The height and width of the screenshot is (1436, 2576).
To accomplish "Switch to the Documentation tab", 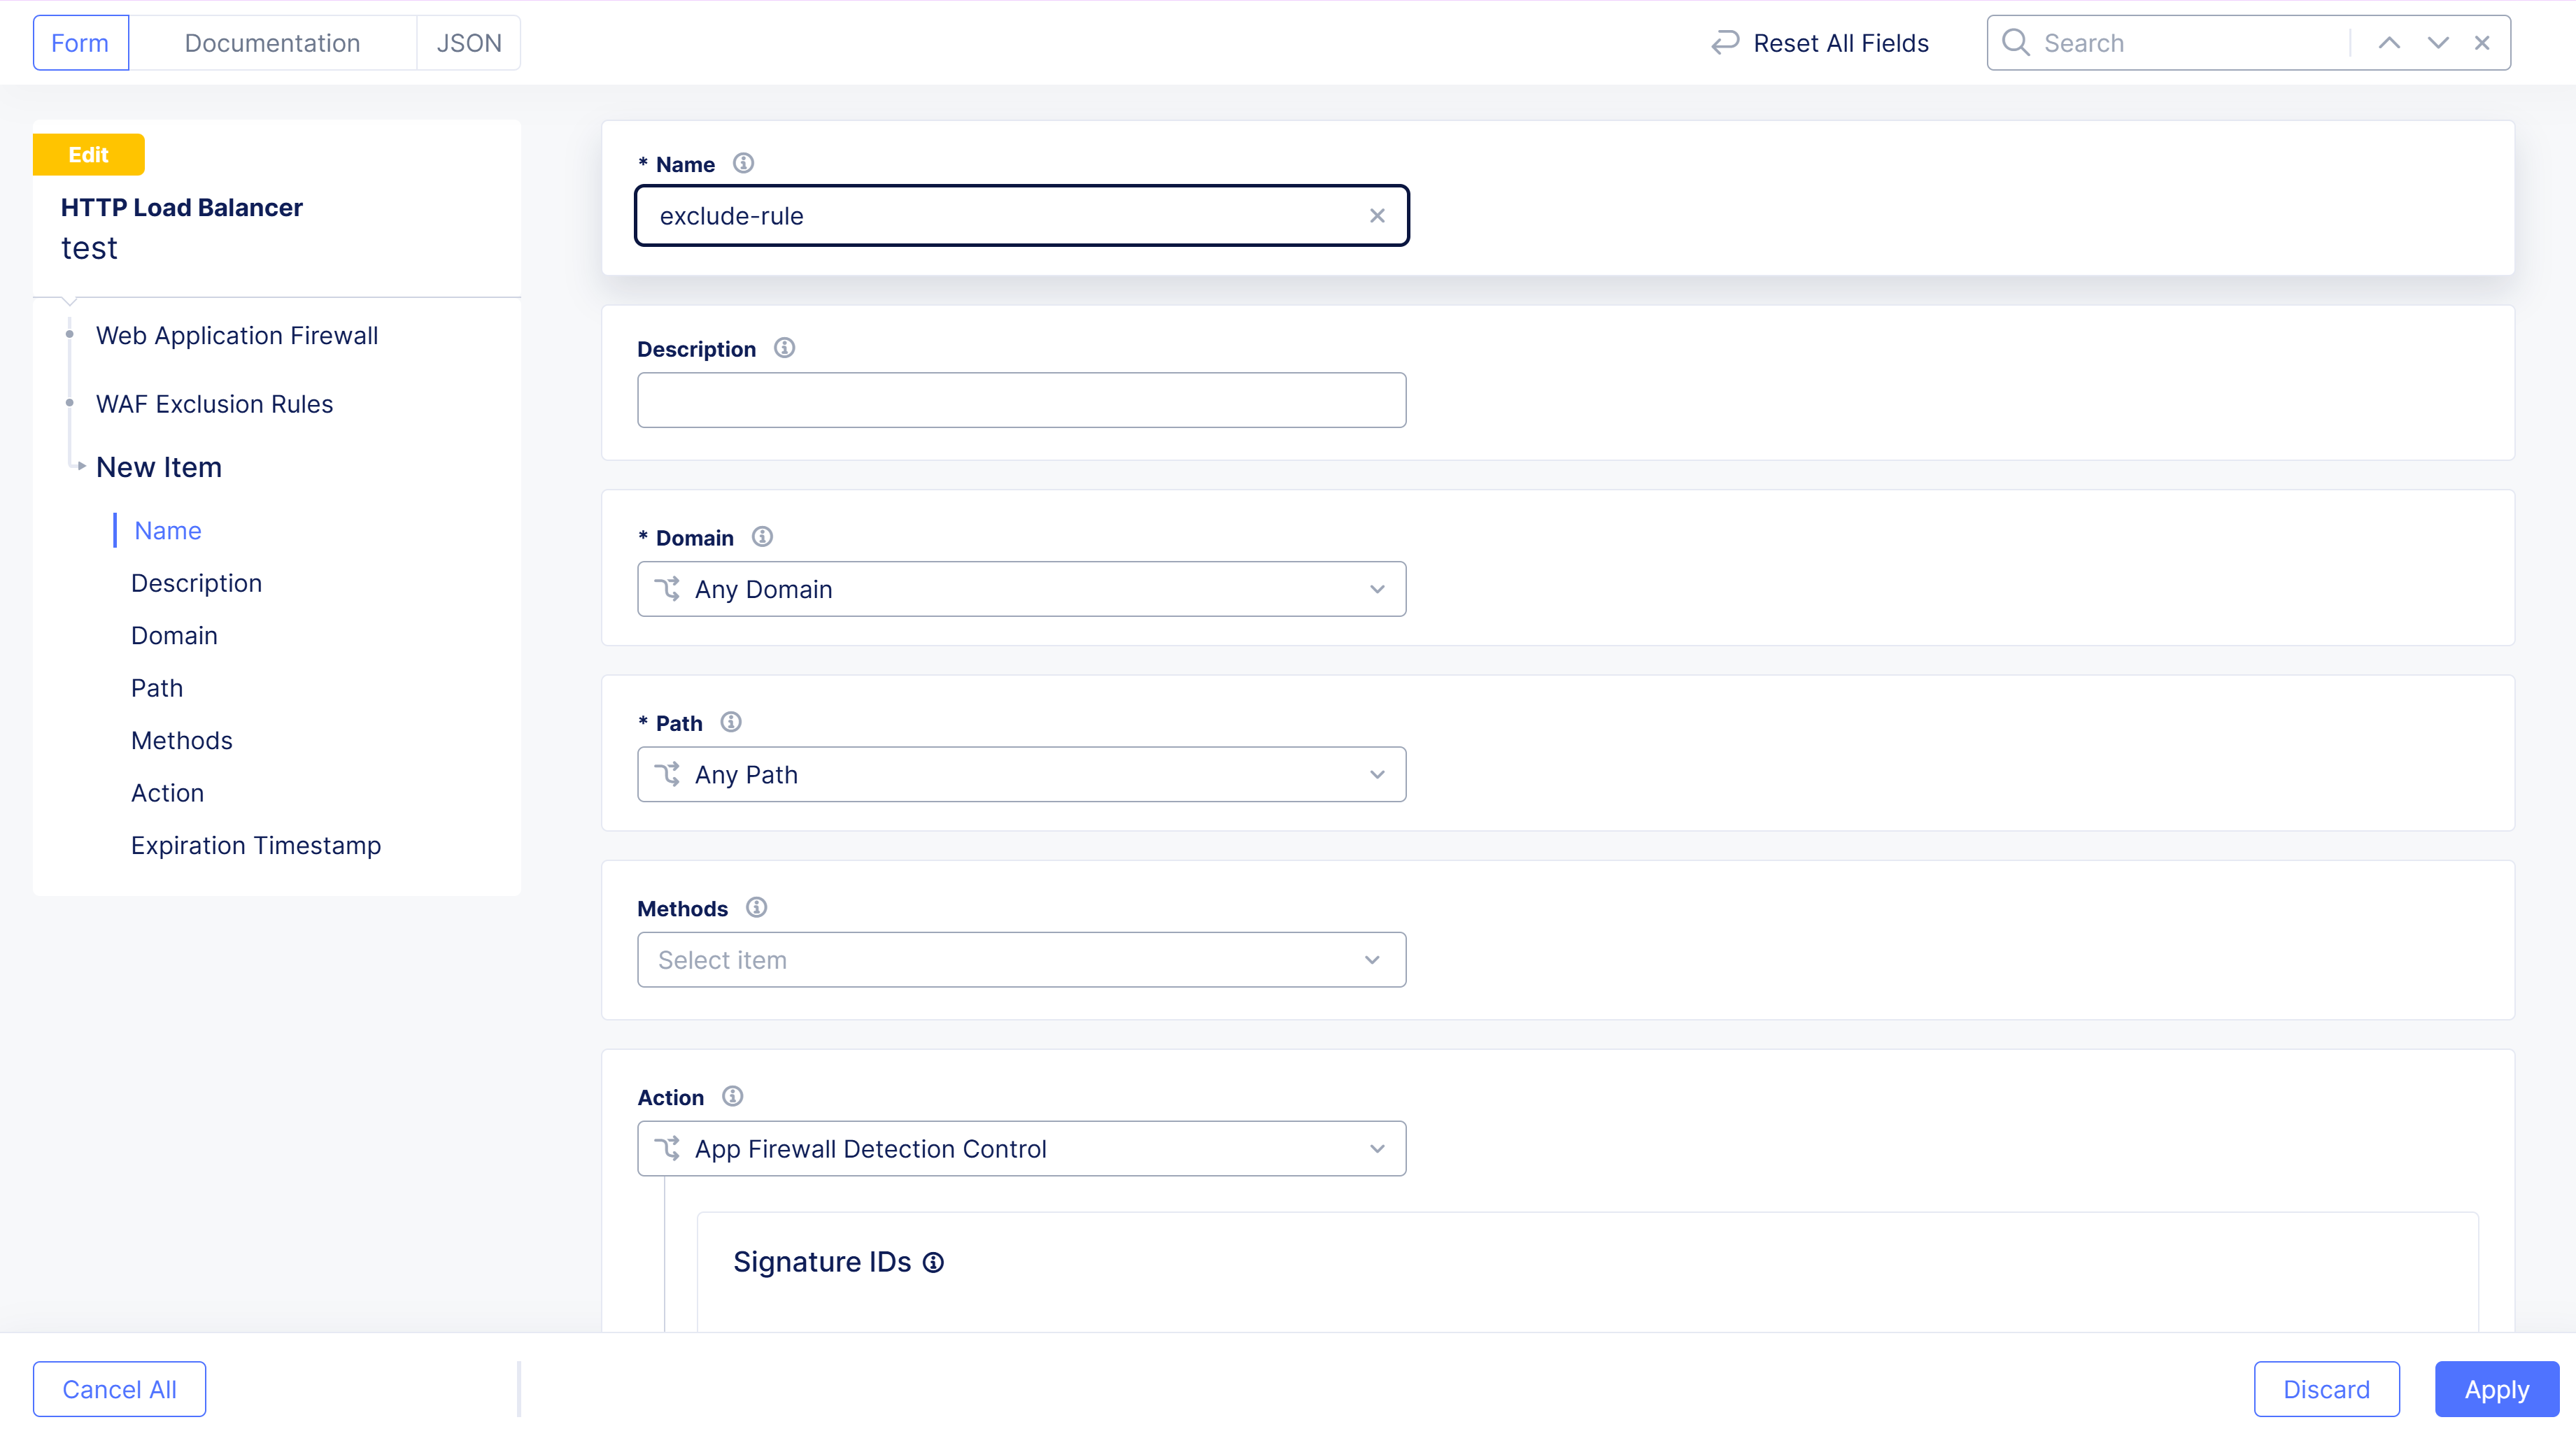I will coord(272,43).
